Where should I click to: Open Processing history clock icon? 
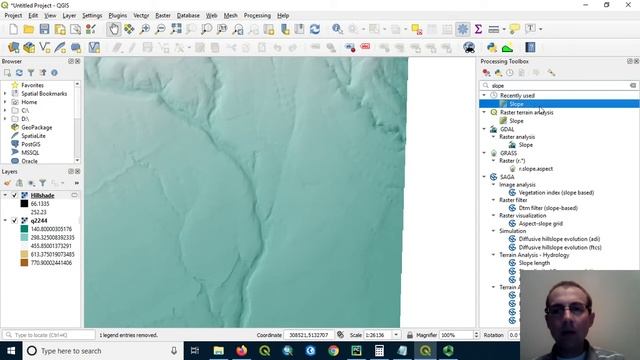510,73
